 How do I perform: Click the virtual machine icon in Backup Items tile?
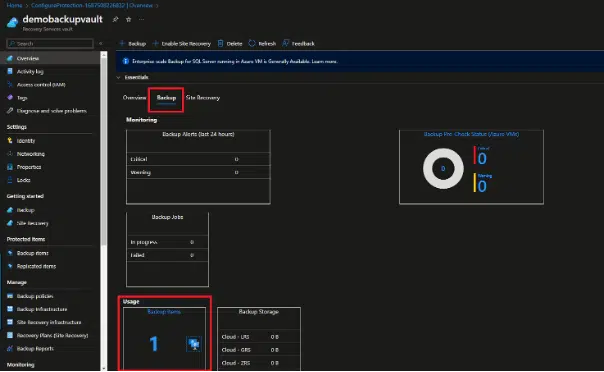[194, 344]
